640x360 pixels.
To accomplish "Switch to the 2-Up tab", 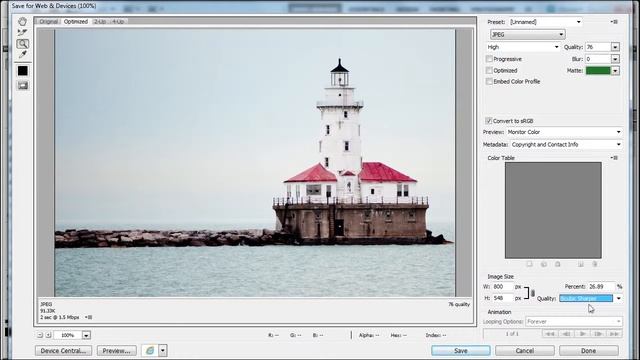I will [x=100, y=21].
